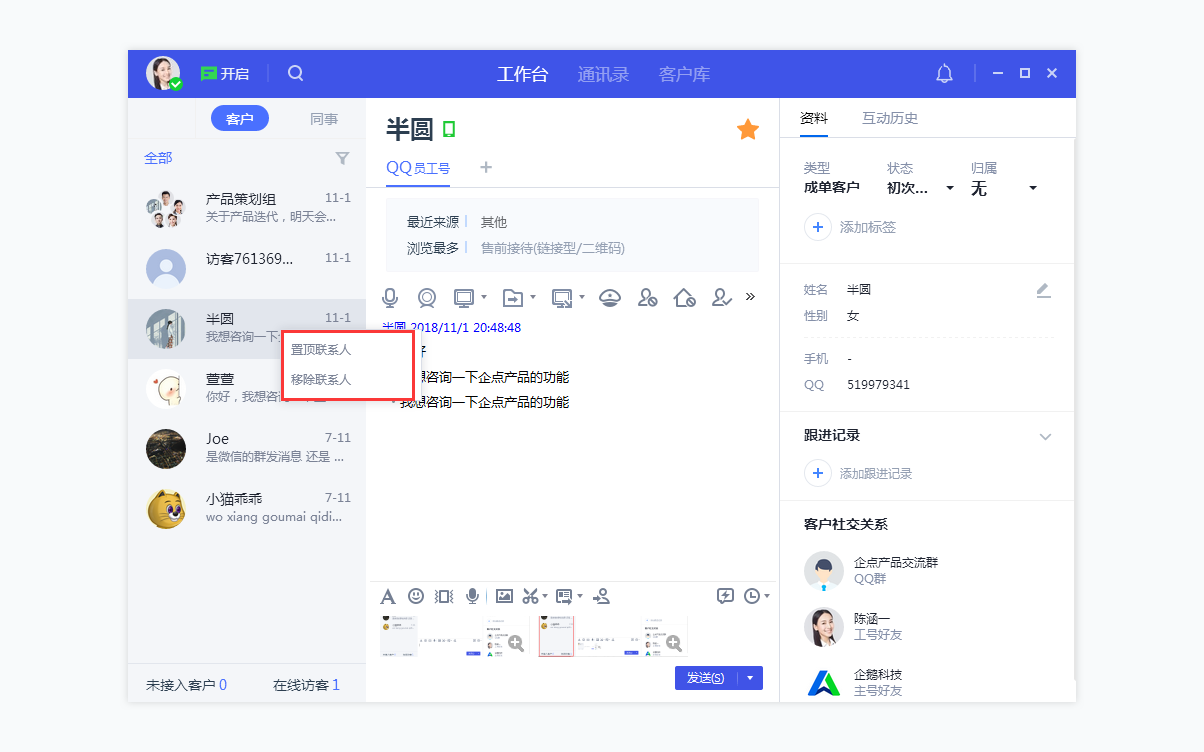The height and width of the screenshot is (752, 1204).
Task: Open the emoji smiley picker
Action: [x=416, y=595]
